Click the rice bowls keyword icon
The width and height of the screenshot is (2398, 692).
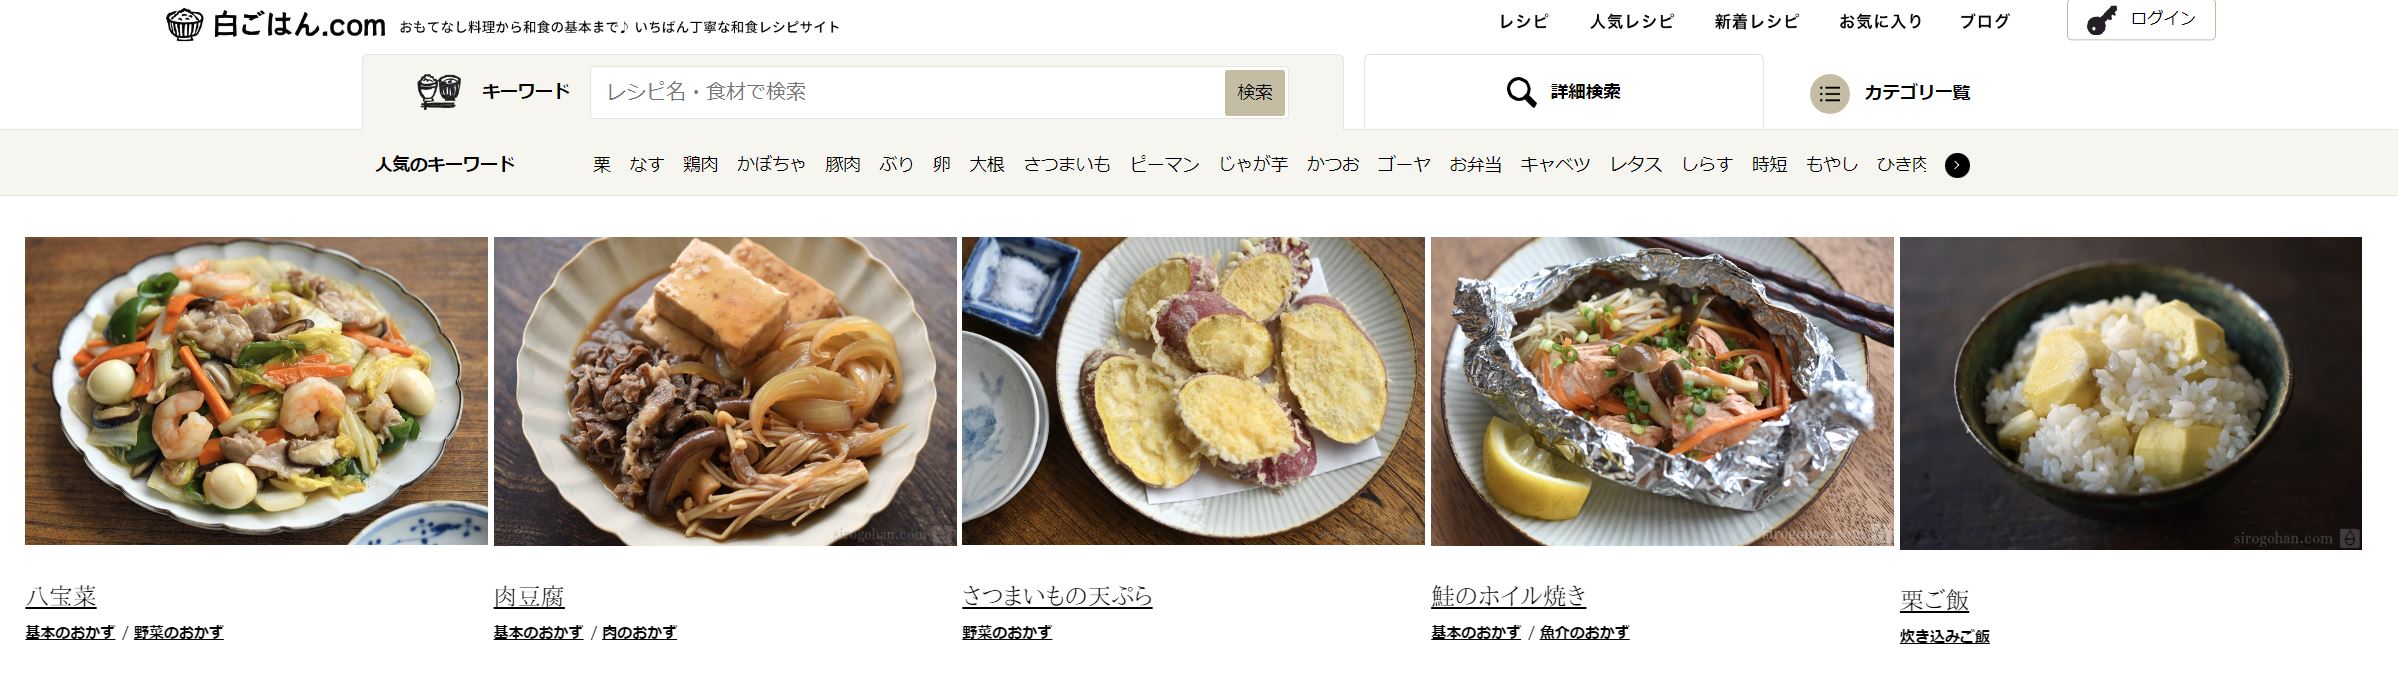[x=438, y=91]
